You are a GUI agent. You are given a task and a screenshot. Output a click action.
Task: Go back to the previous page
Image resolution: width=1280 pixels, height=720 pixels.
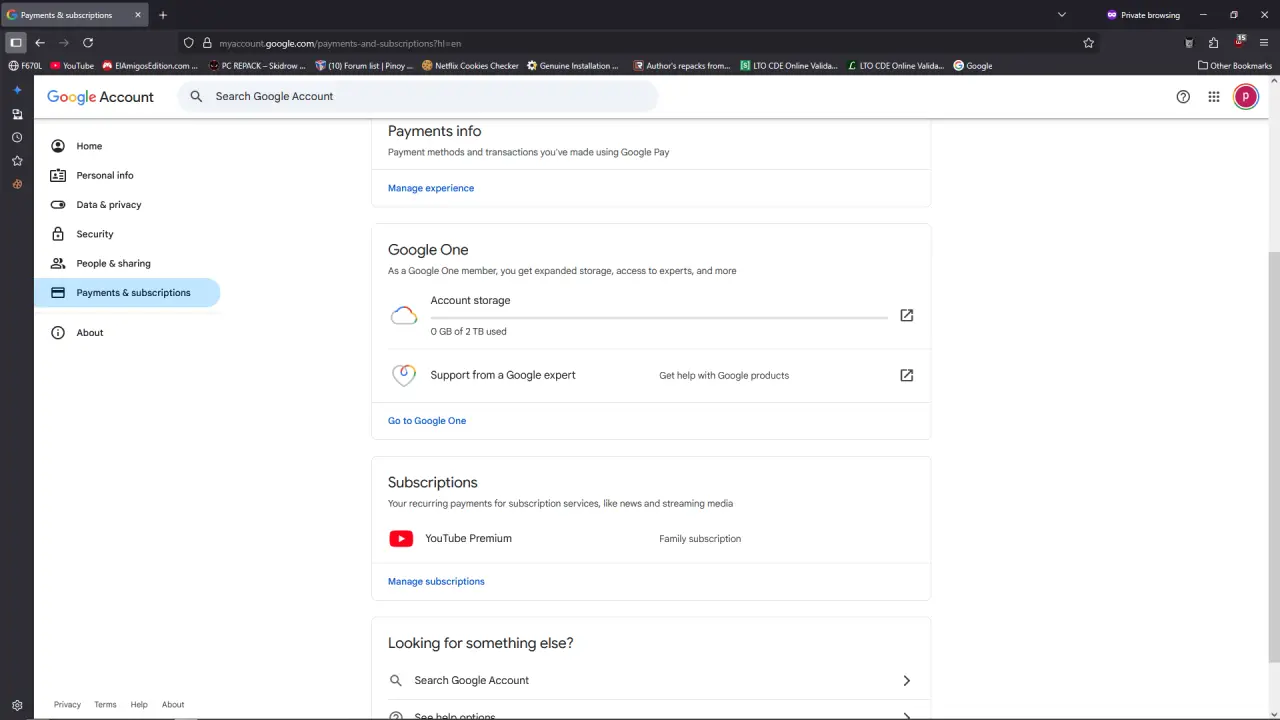(40, 43)
